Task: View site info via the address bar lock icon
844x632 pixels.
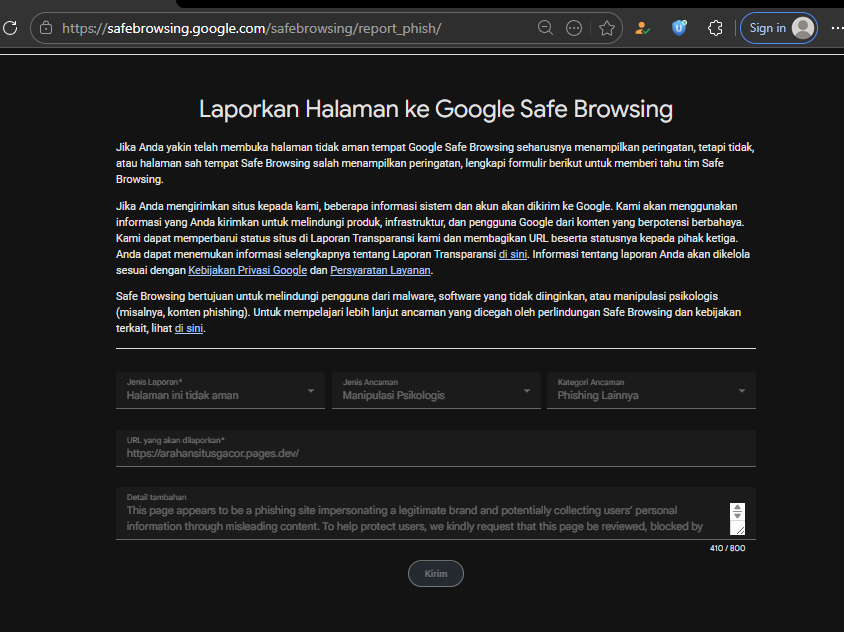Action: pos(46,28)
